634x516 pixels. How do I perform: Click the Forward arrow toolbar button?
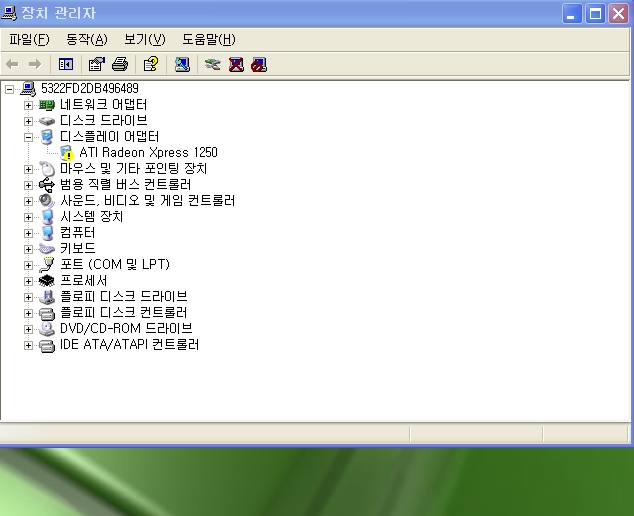[35, 64]
